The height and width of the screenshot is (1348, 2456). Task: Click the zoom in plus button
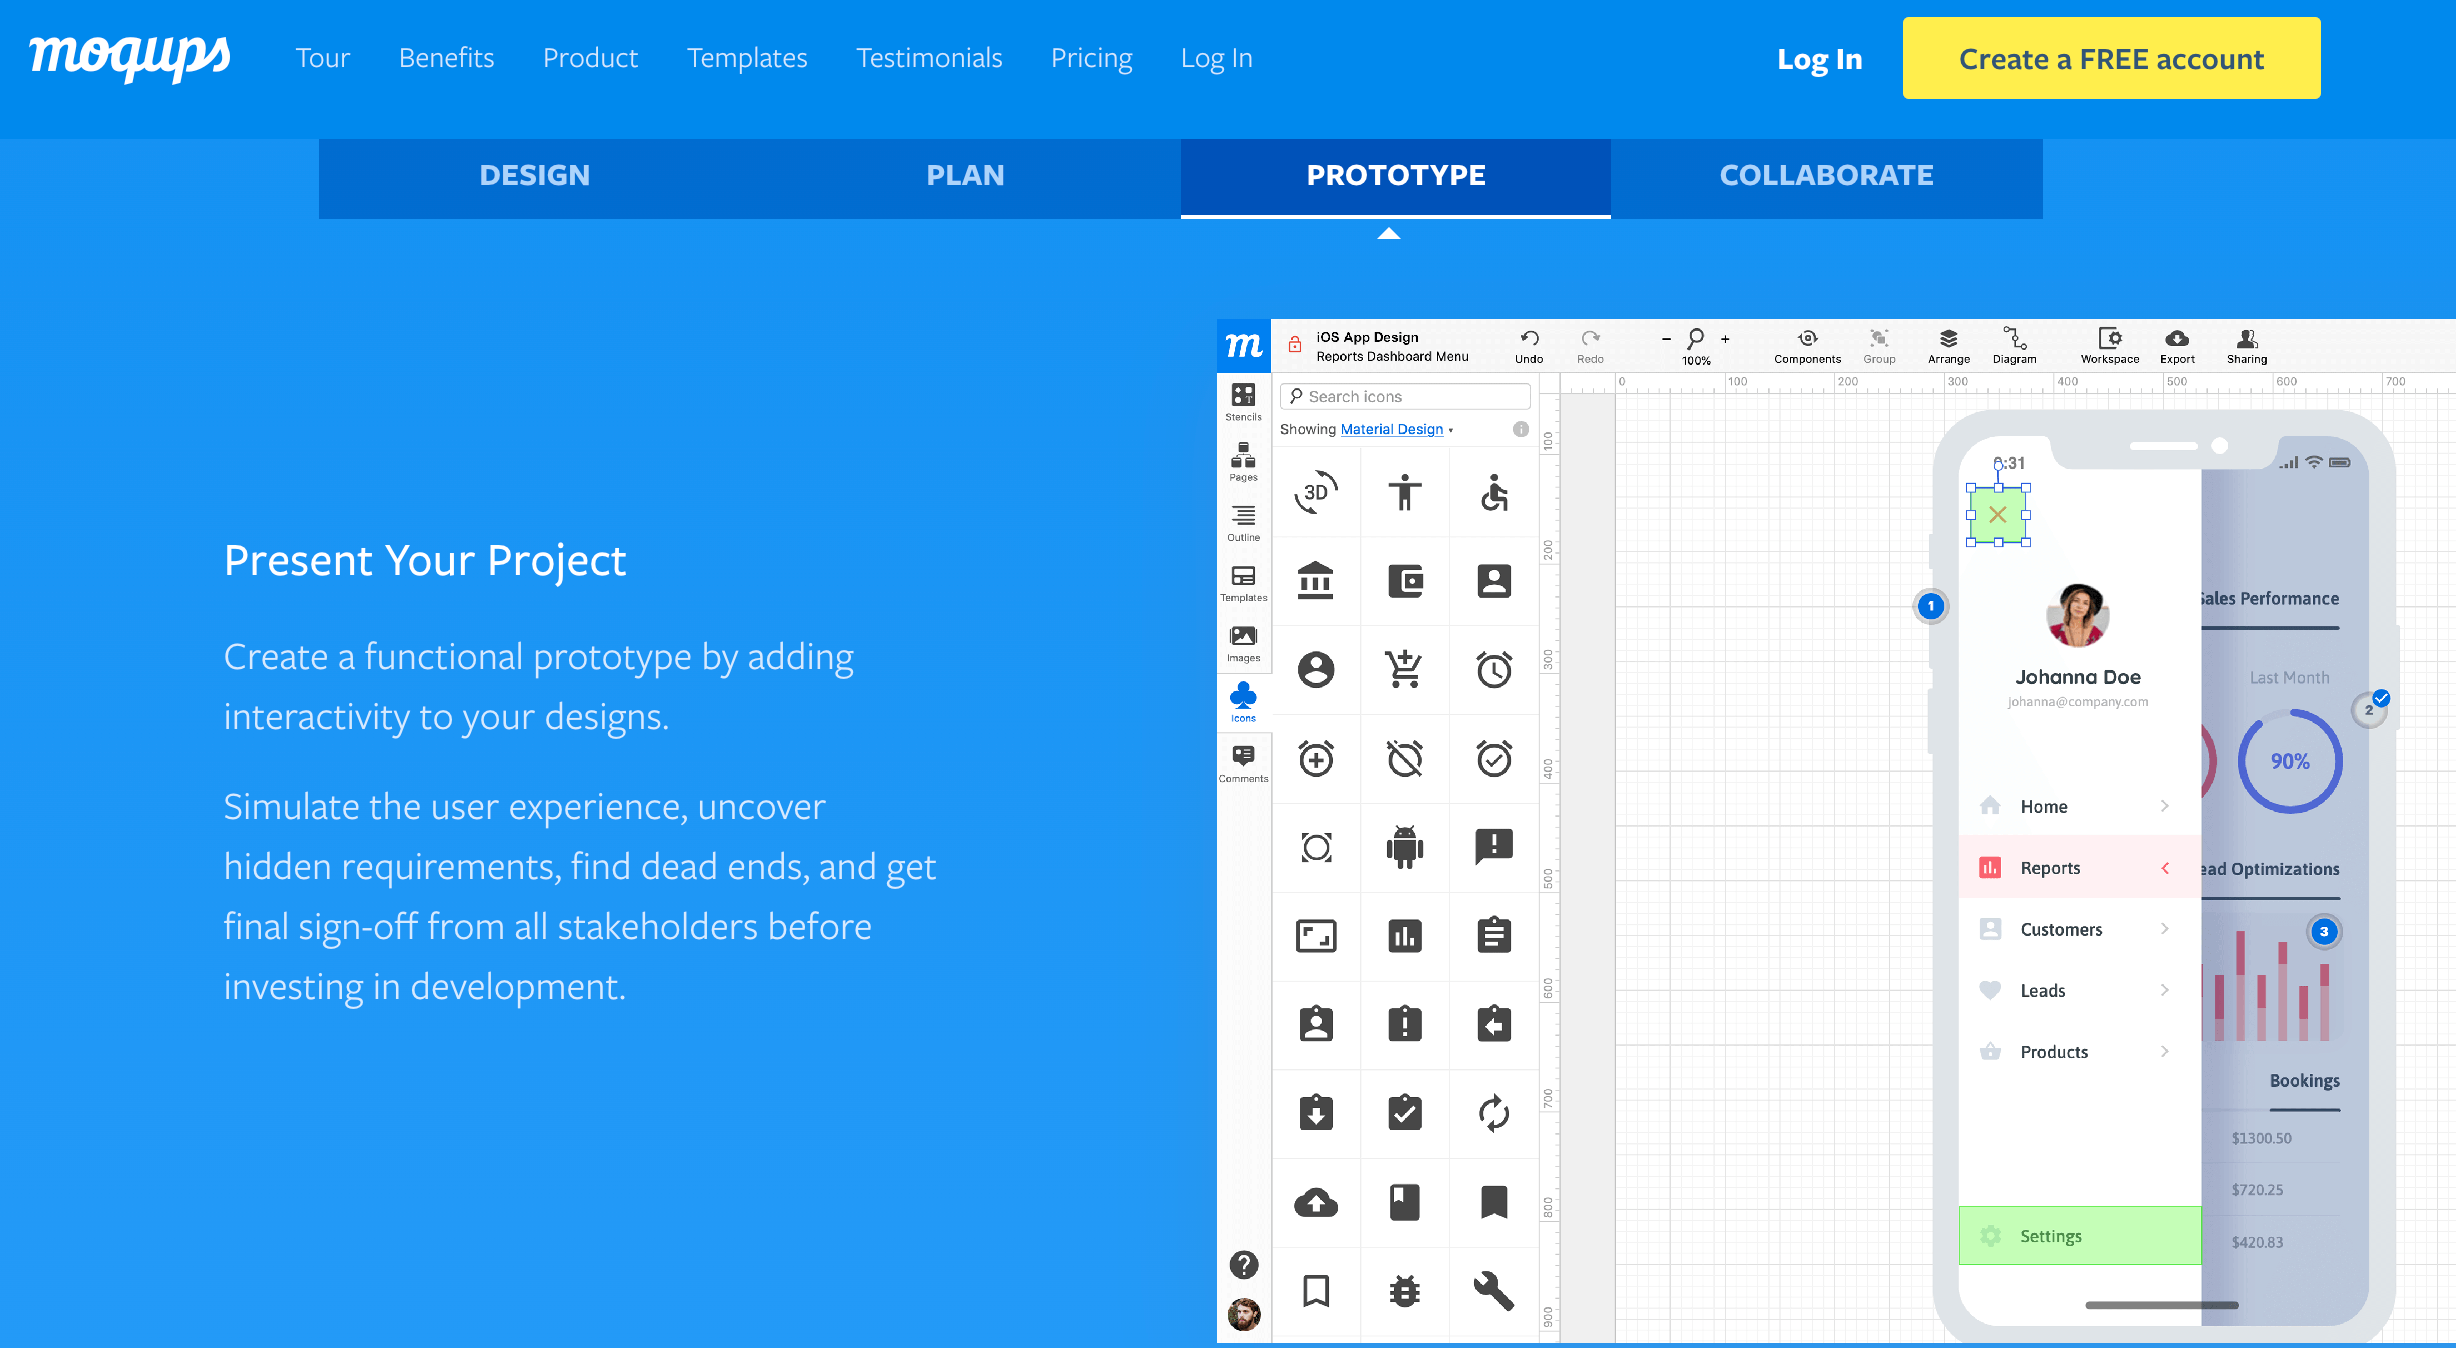(1725, 339)
